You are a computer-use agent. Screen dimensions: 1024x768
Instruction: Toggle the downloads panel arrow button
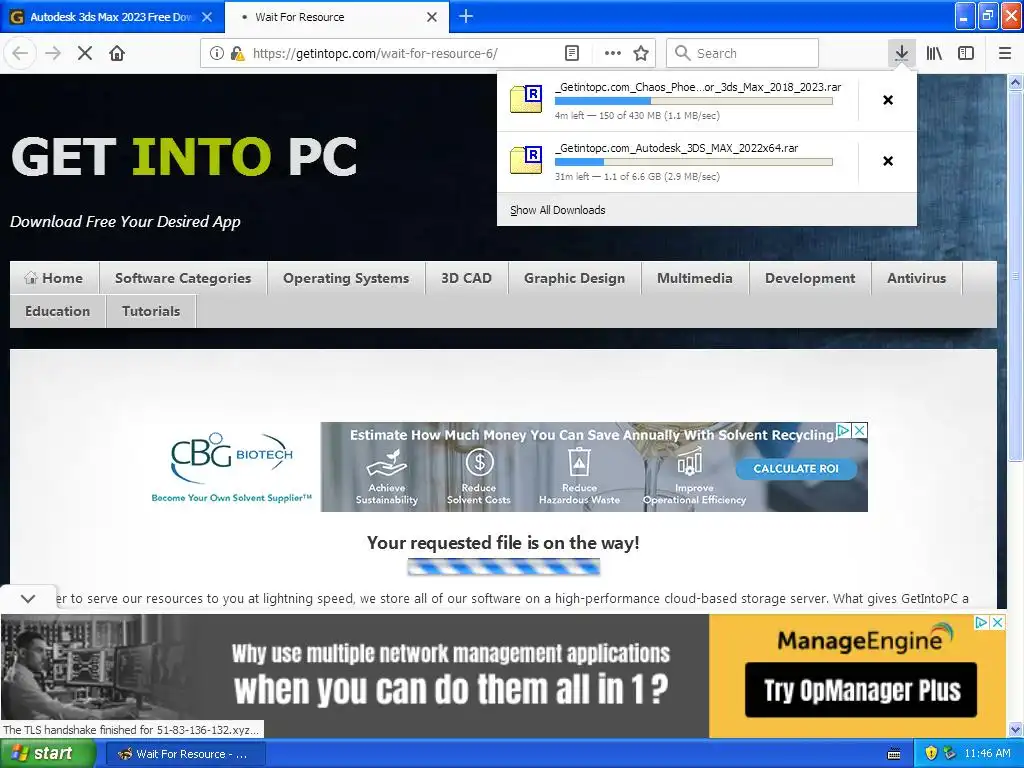point(901,53)
